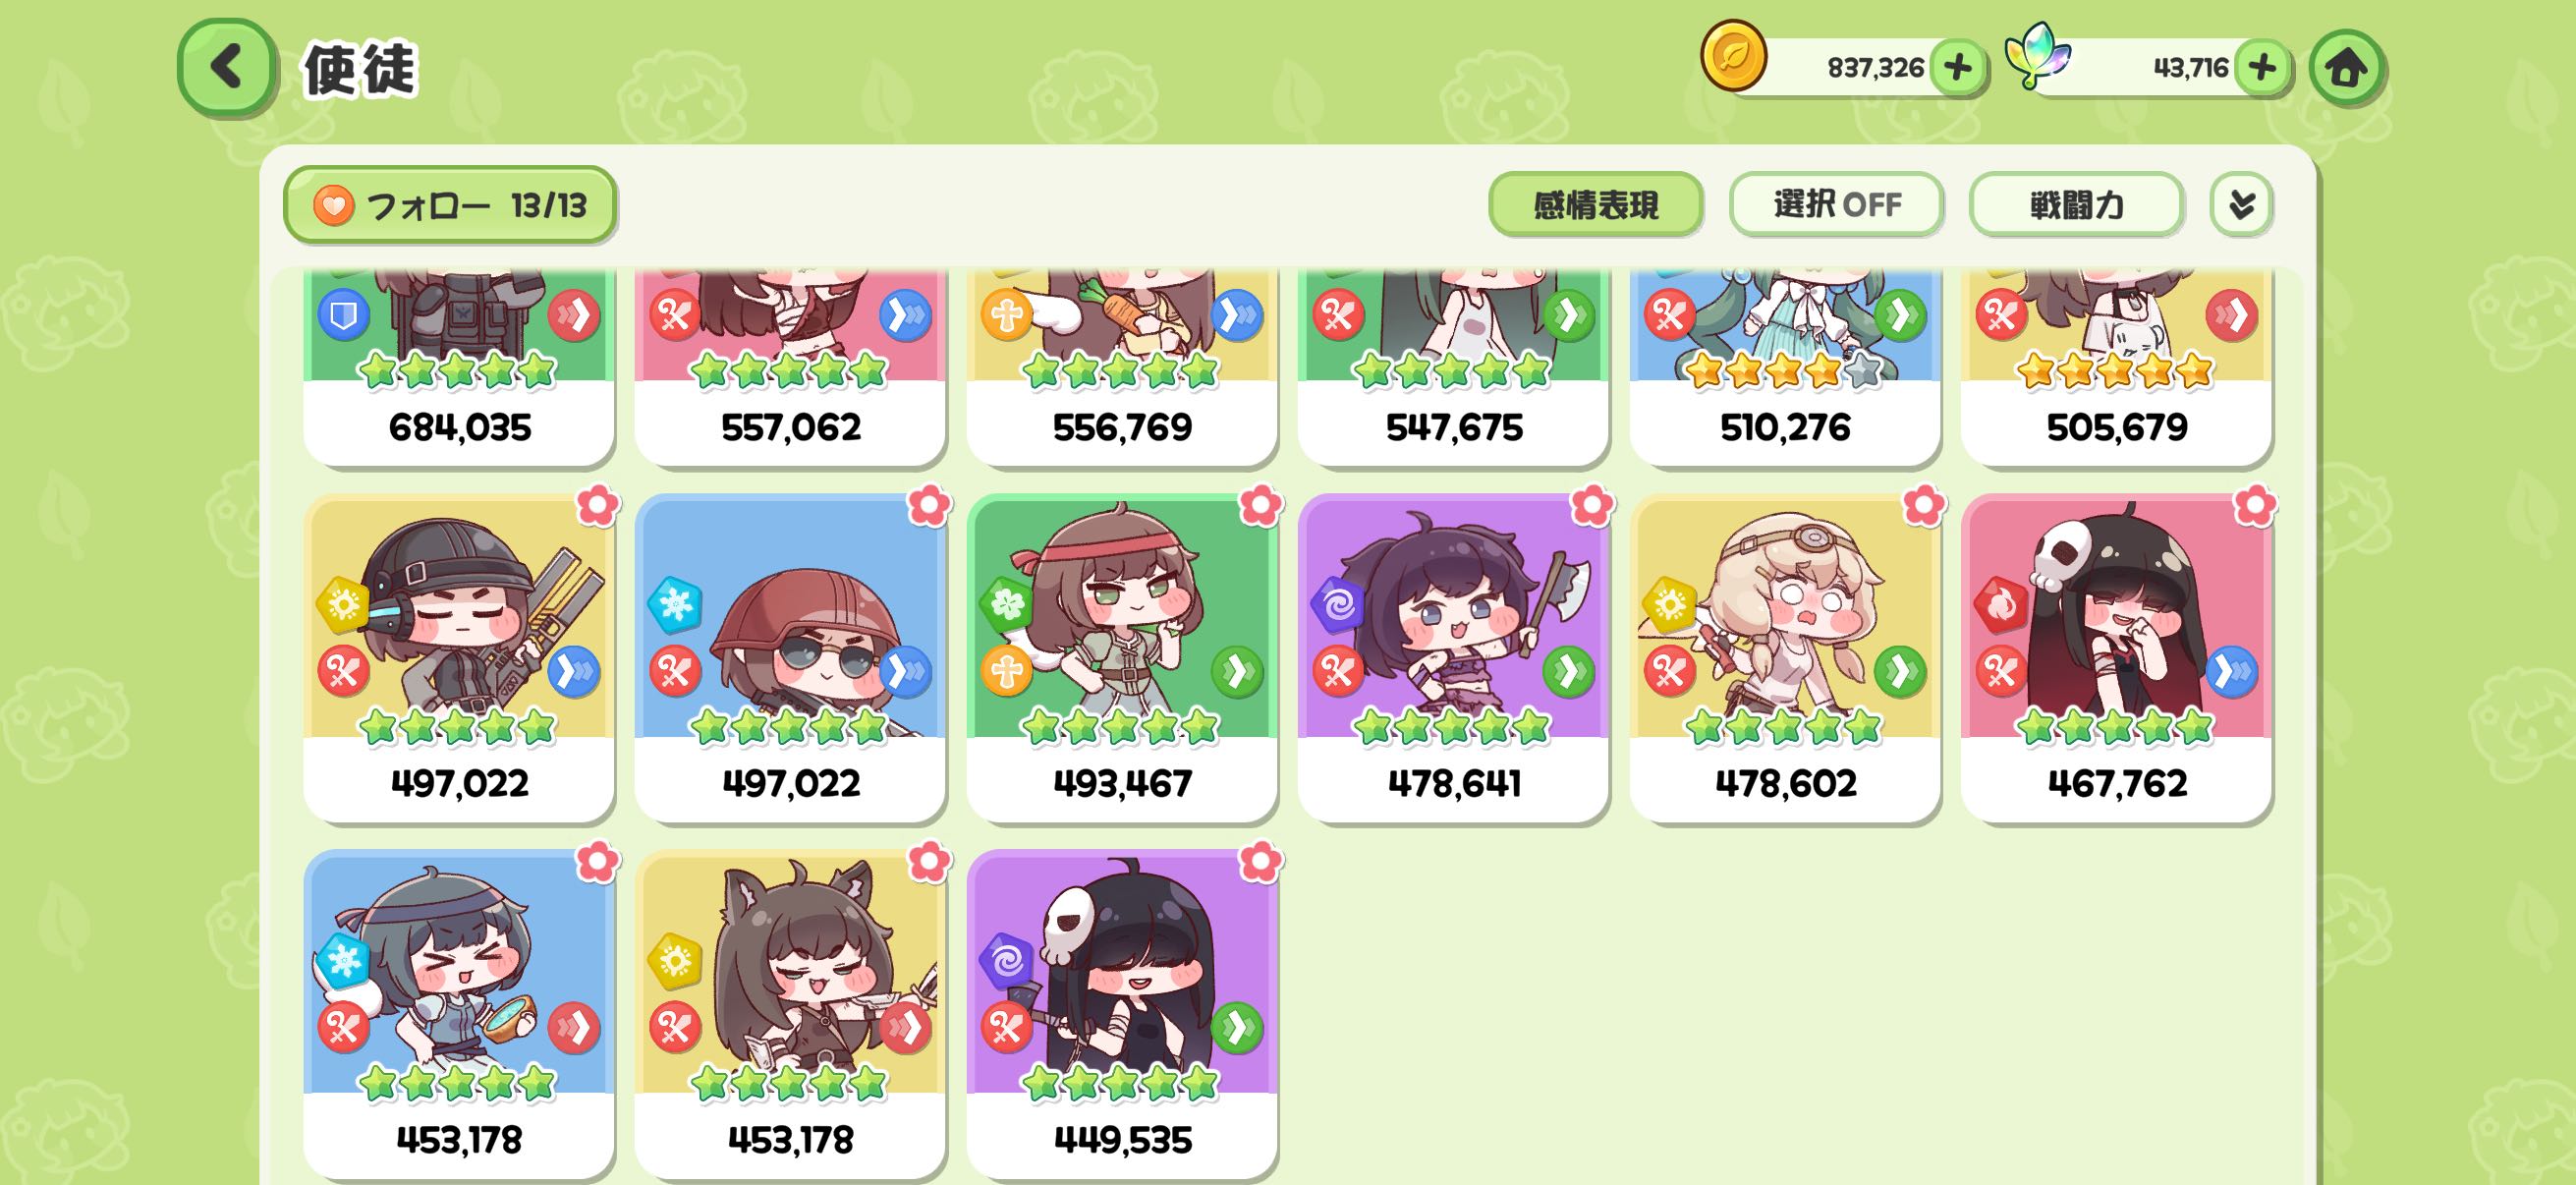Click the skull character's fire element badge
2576x1185 pixels.
pyautogui.click(x=2000, y=604)
